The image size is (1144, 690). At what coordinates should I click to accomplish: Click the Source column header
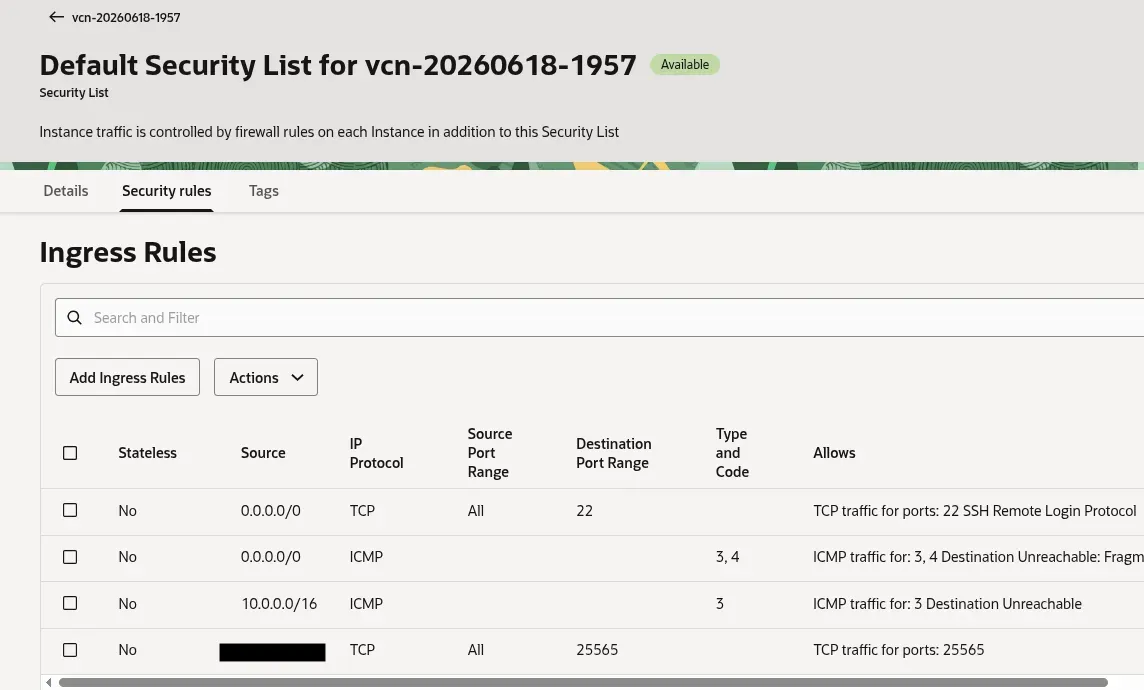click(x=263, y=452)
